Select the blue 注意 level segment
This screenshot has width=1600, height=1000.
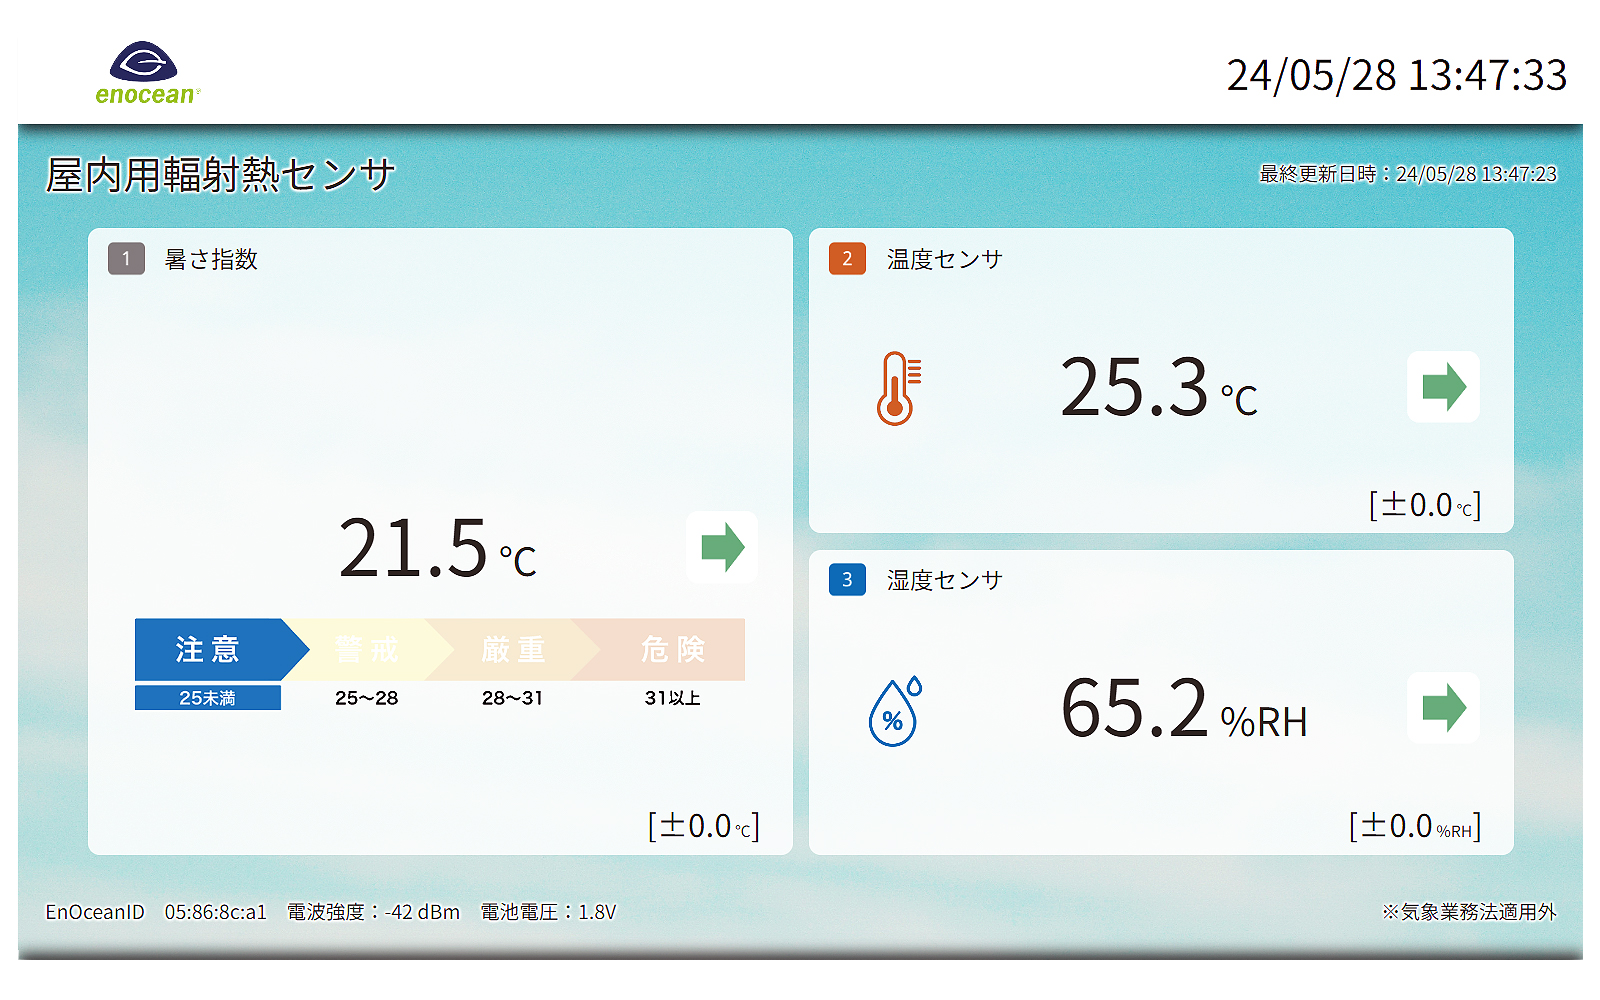click(x=210, y=650)
